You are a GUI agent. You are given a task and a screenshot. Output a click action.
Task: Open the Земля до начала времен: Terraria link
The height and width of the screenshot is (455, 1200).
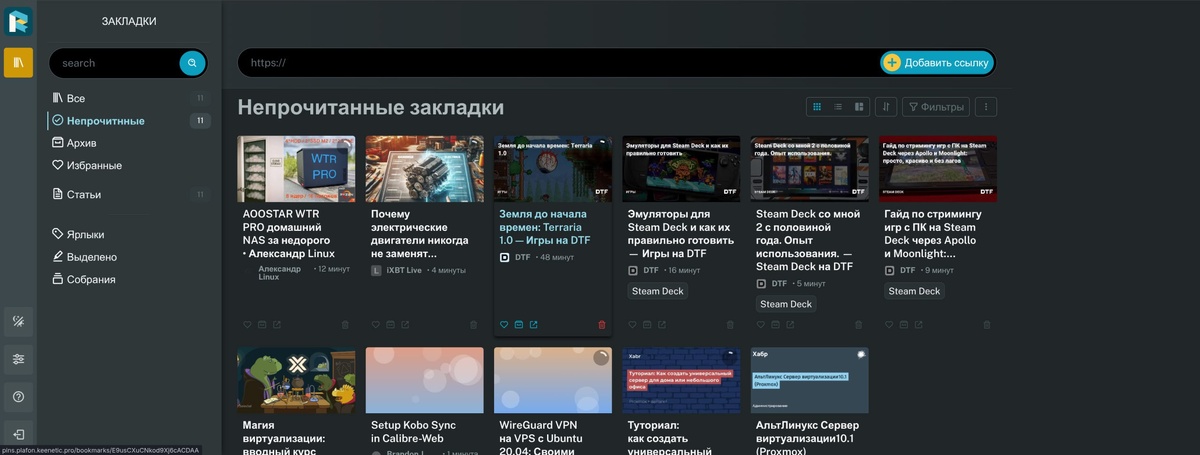tap(545, 227)
